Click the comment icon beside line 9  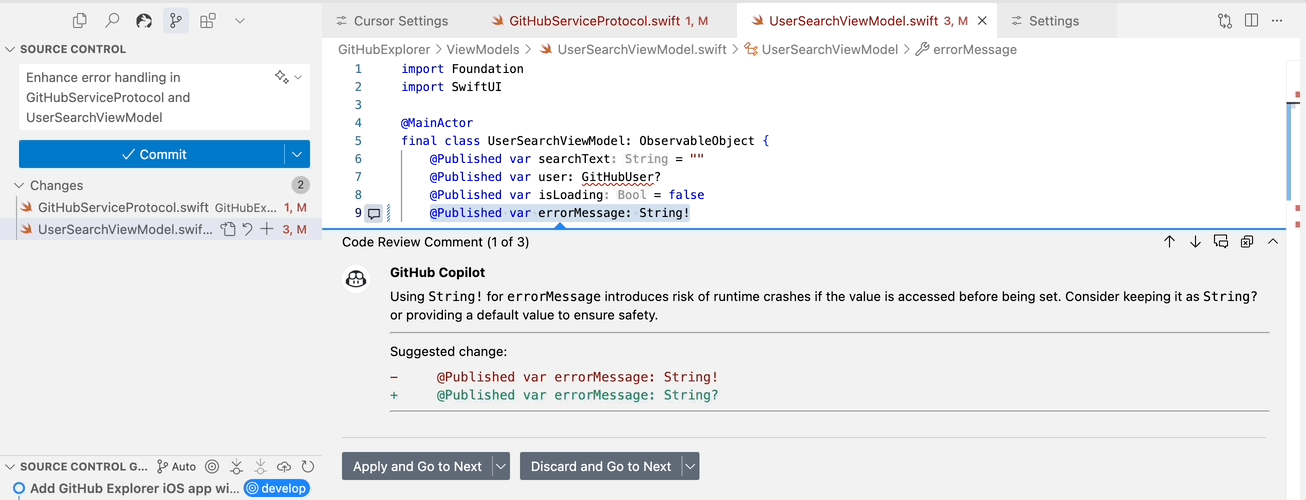click(374, 213)
